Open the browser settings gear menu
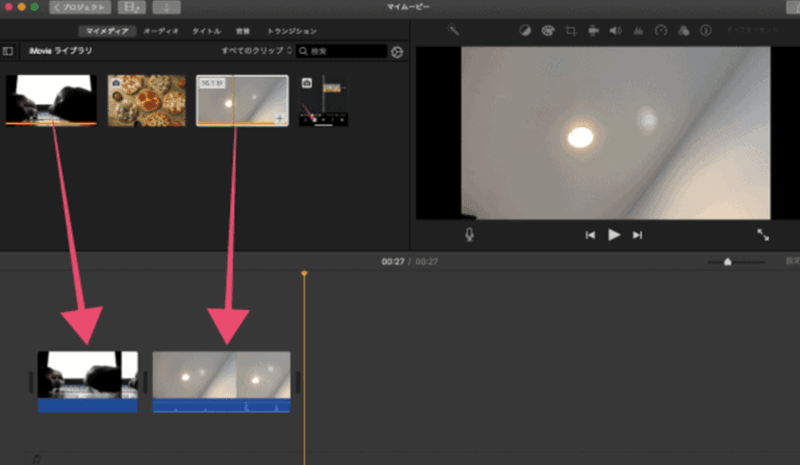The height and width of the screenshot is (465, 800). click(397, 51)
